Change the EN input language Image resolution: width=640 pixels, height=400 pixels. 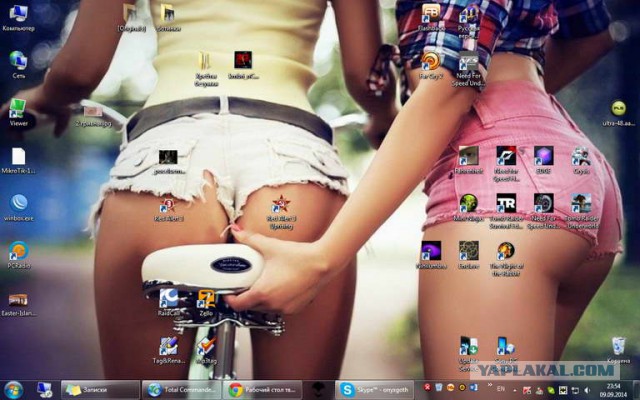pos(500,389)
